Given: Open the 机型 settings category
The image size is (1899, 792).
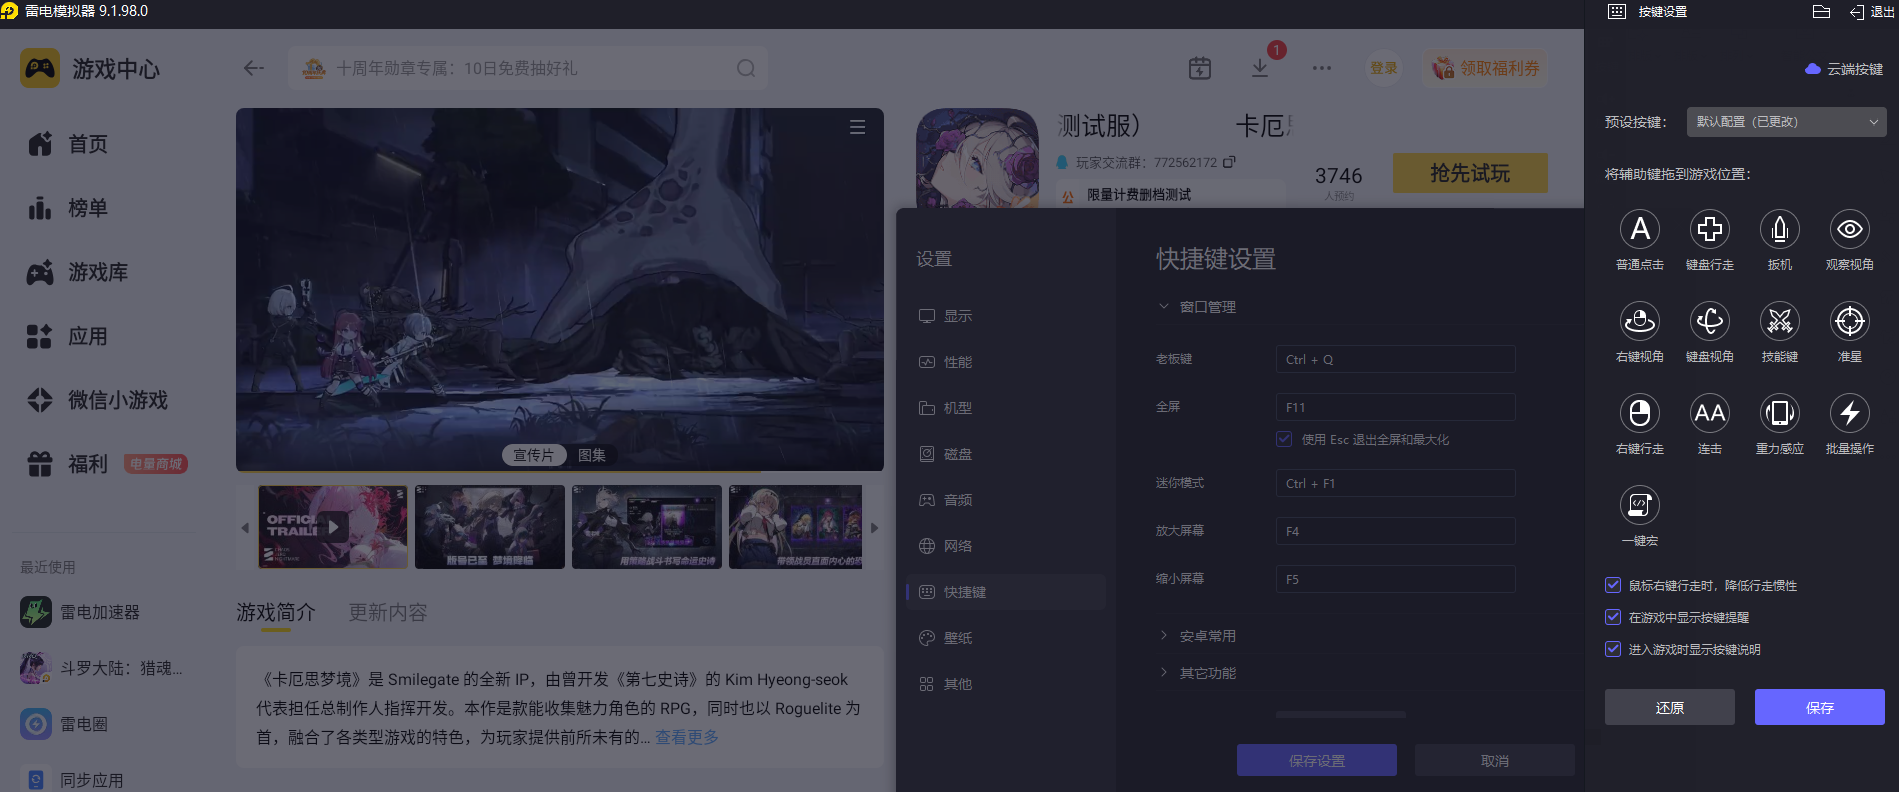Looking at the screenshot, I should coord(1005,408).
